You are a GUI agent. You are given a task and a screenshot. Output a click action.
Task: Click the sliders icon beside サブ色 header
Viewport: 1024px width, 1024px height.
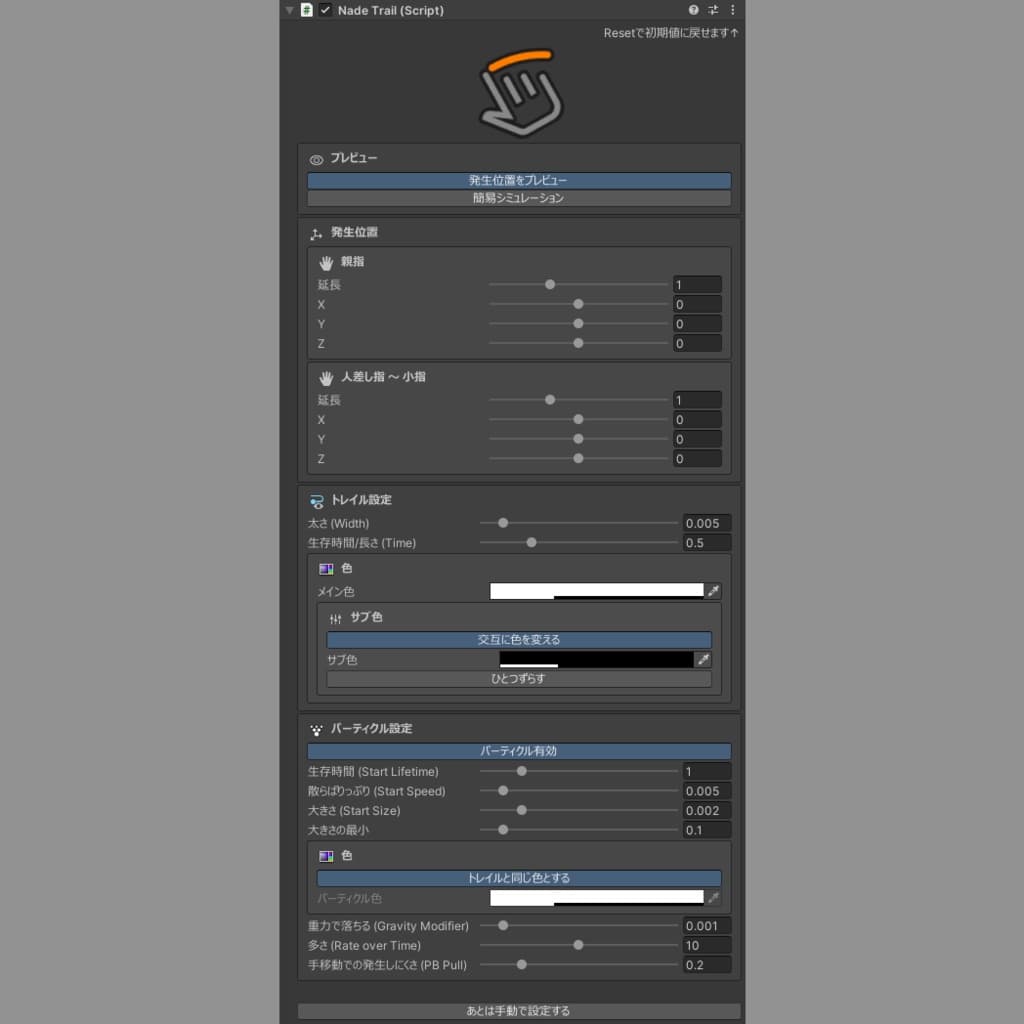pos(336,618)
